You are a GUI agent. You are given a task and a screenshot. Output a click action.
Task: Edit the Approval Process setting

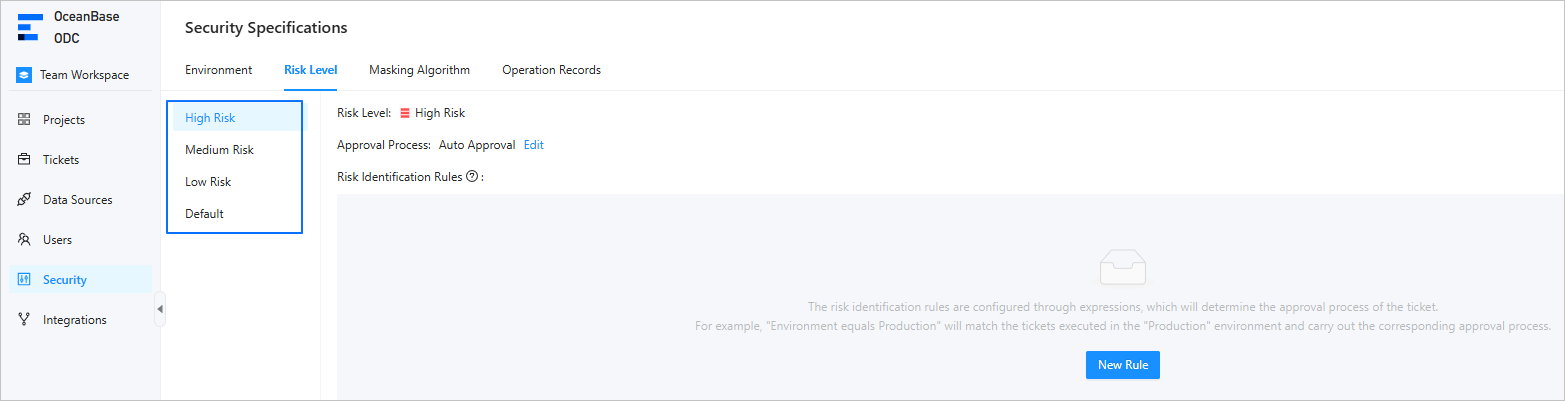[x=534, y=145]
